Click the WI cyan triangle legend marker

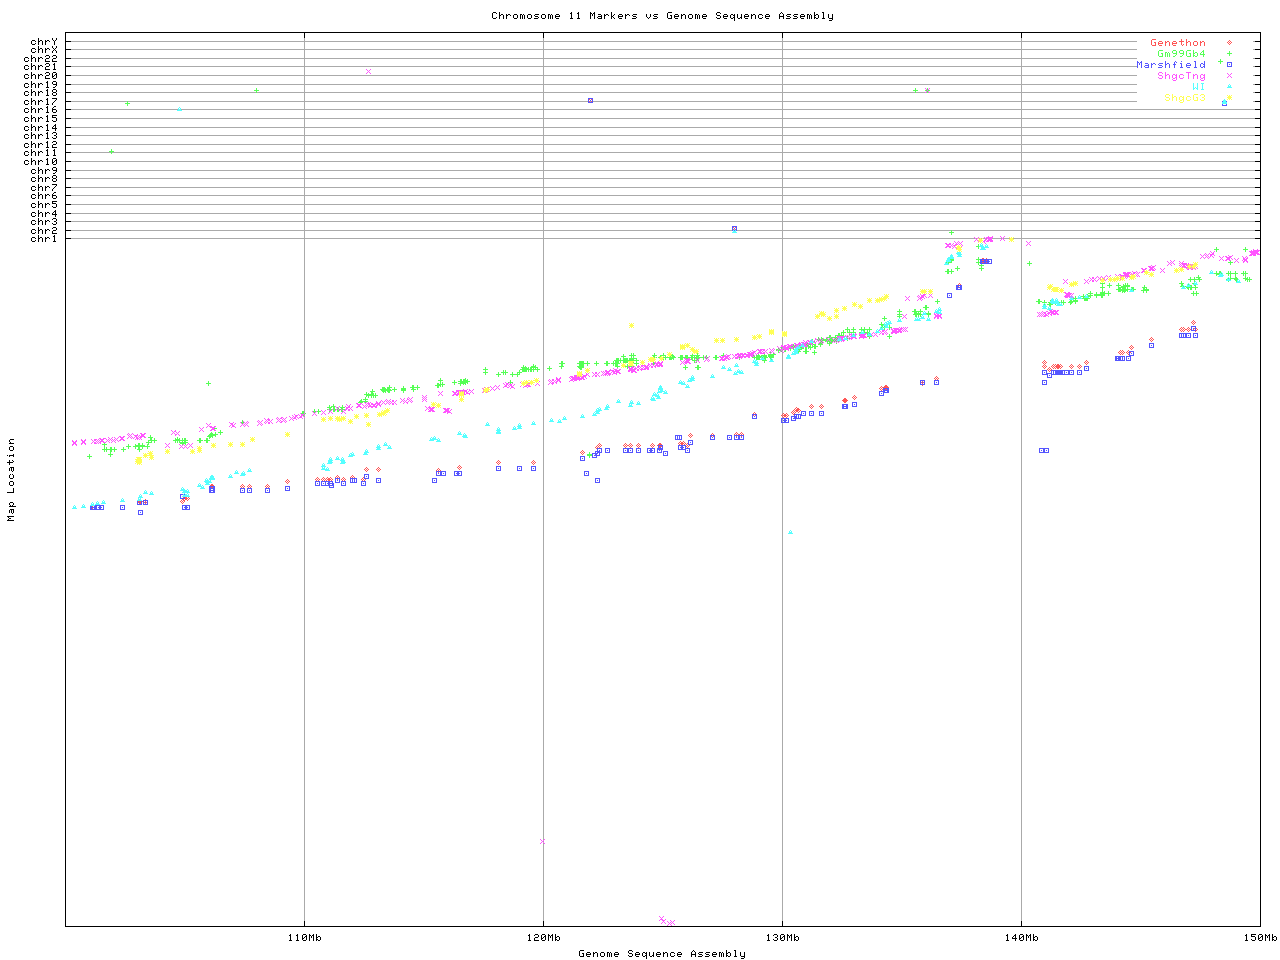[1229, 87]
